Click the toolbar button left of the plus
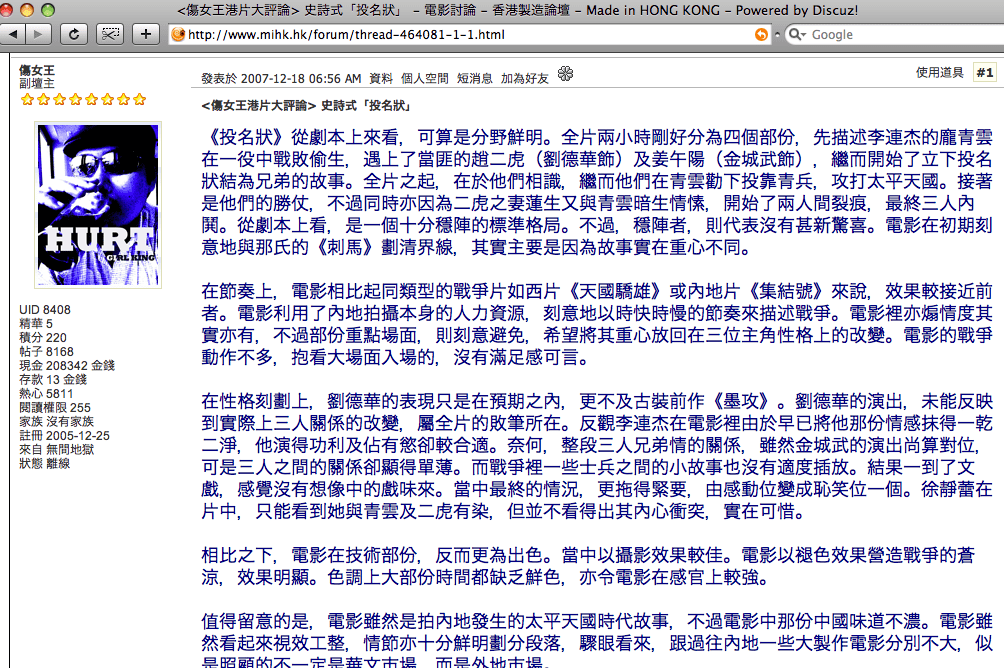The height and width of the screenshot is (668, 1004). [x=110, y=34]
